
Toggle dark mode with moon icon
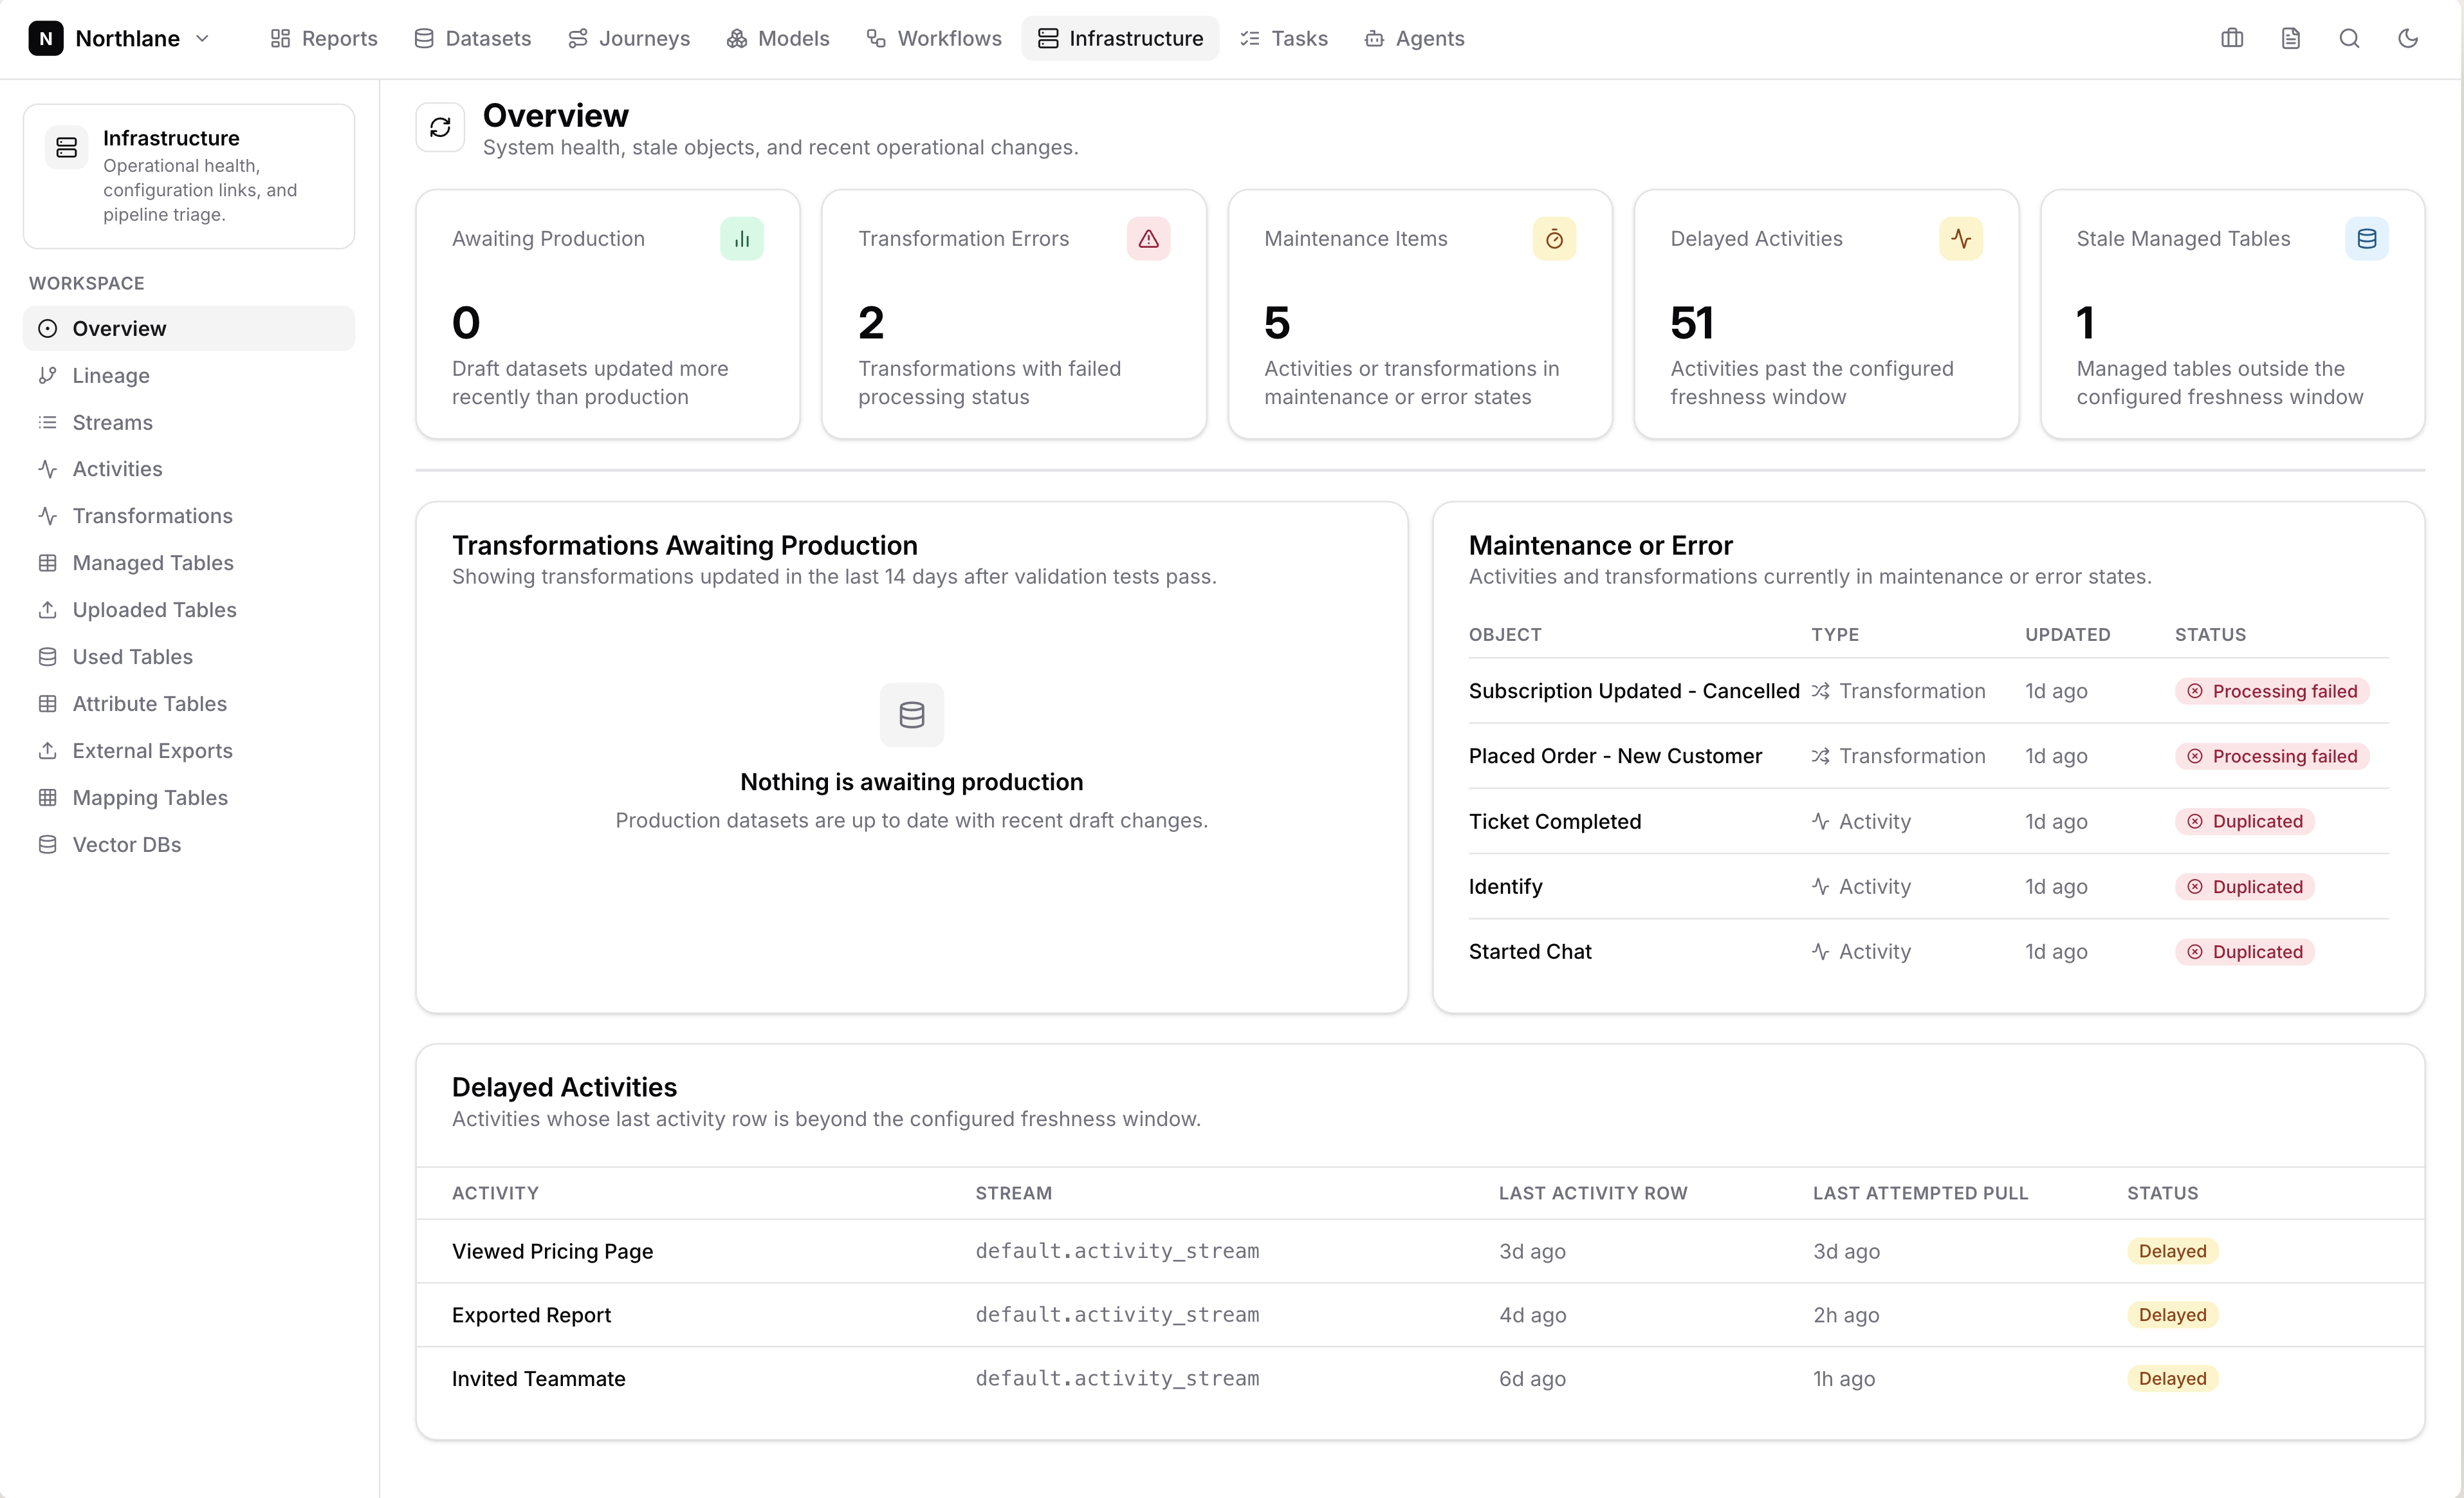(2408, 38)
